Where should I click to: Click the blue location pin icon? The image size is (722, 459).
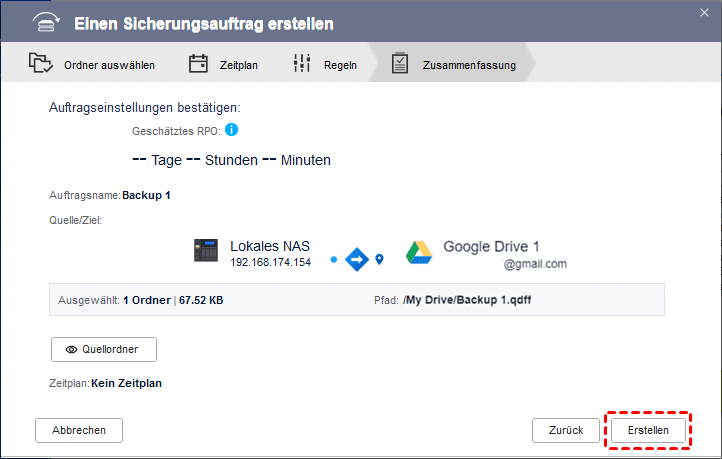pos(380,260)
